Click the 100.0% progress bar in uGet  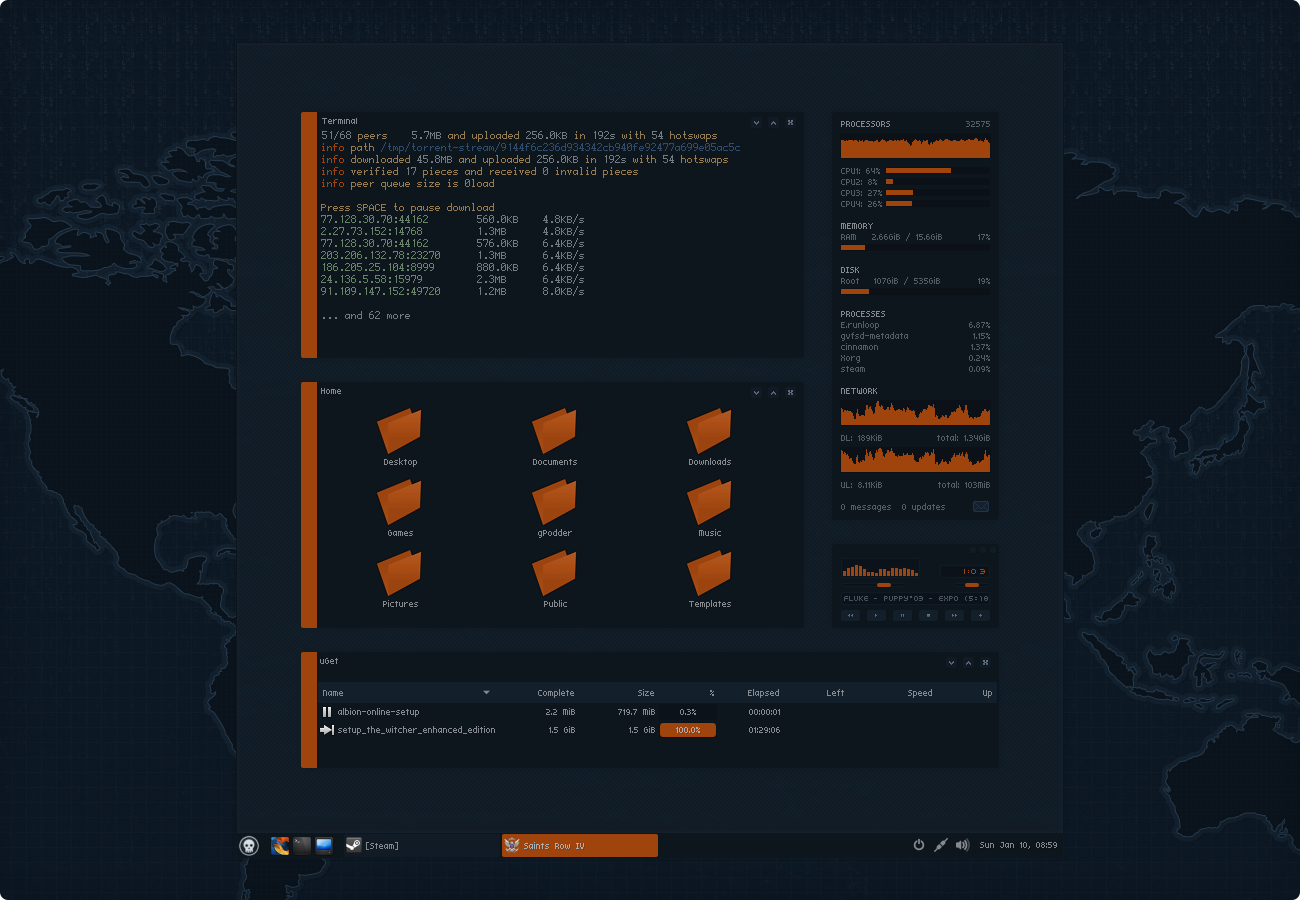coord(688,730)
